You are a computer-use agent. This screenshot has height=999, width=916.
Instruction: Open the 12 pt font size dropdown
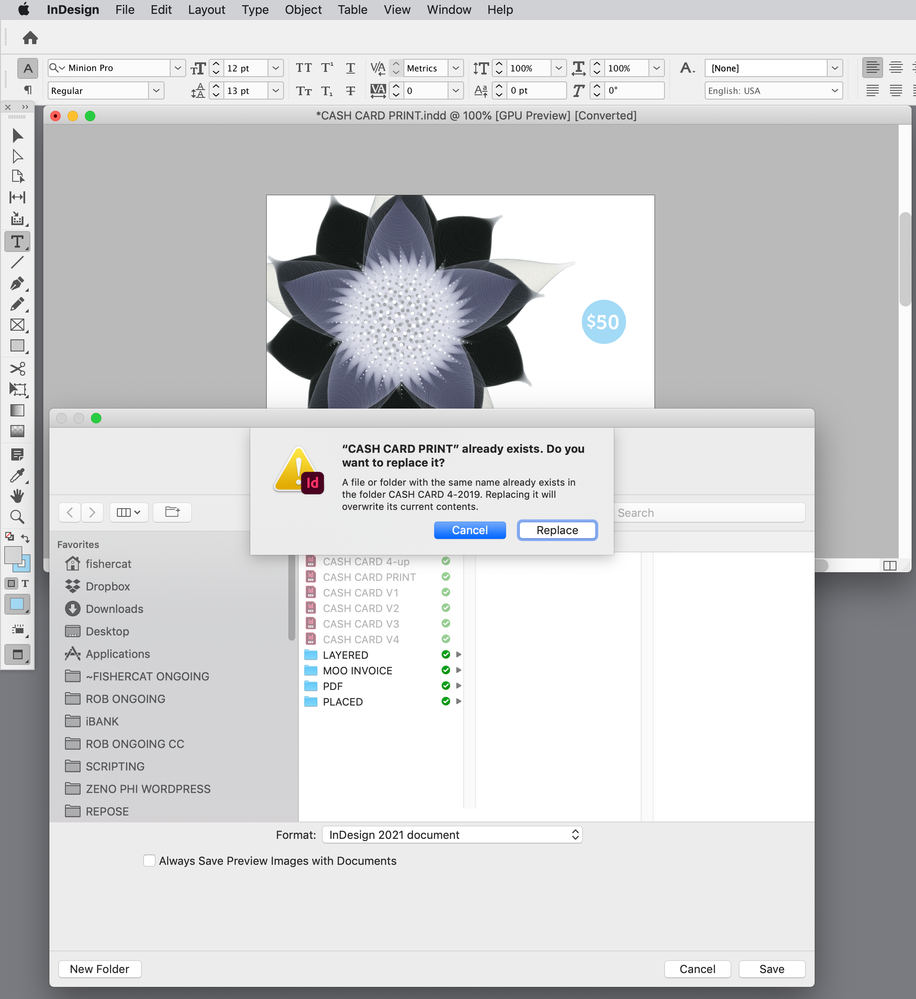pos(276,68)
